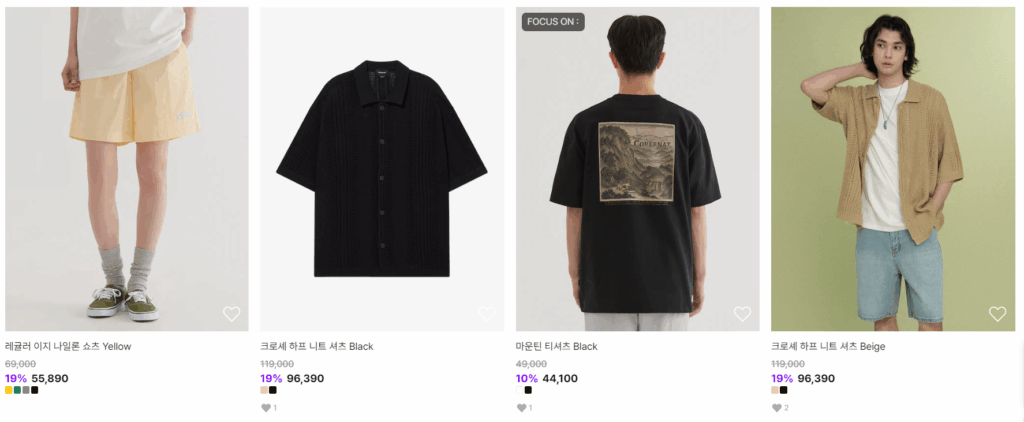The width and height of the screenshot is (1024, 422).
Task: Open 레귤러 이지 나일론 쇼츠 Yellow product link
Action: (68, 347)
